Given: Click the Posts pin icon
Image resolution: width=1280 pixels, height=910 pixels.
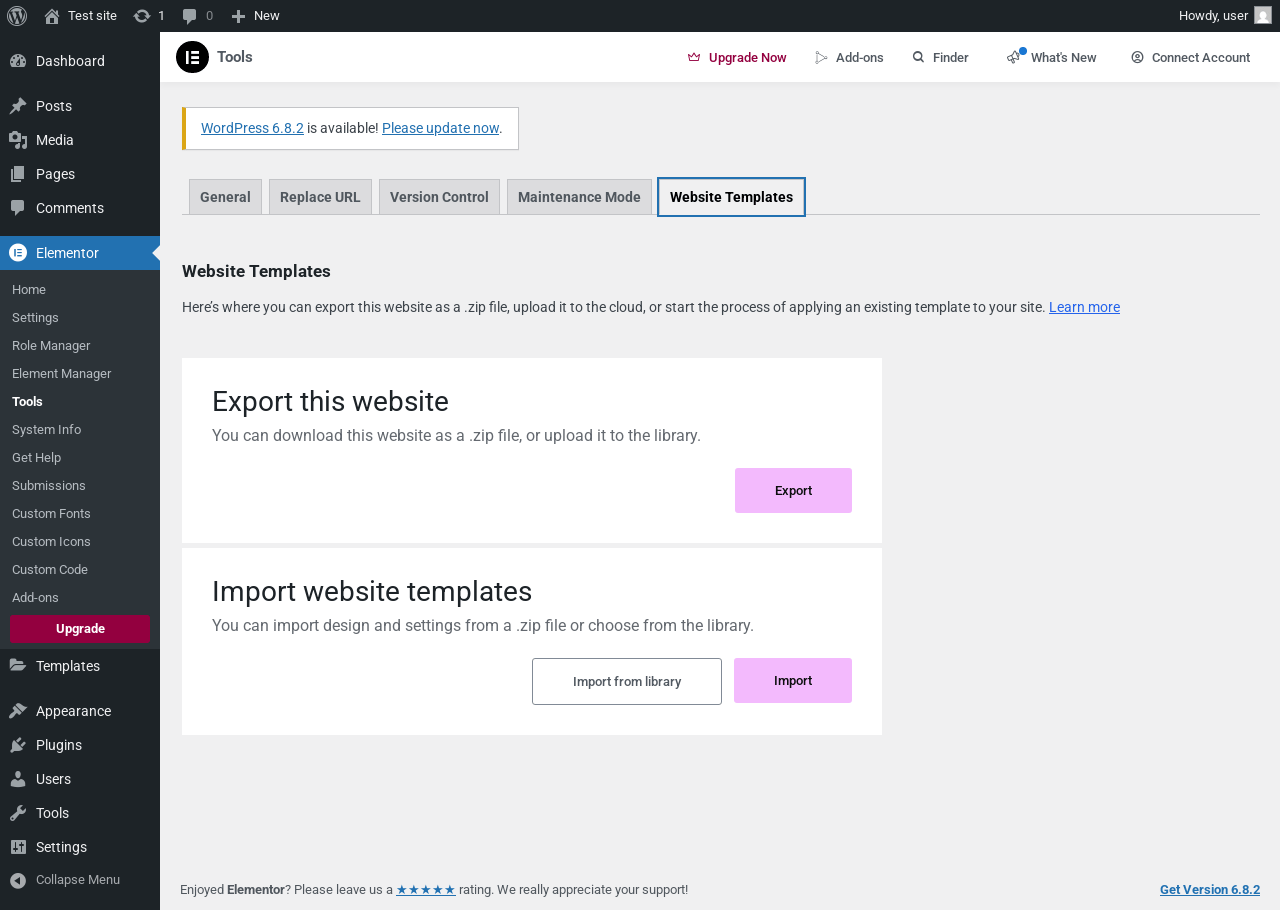Looking at the screenshot, I should point(18,106).
